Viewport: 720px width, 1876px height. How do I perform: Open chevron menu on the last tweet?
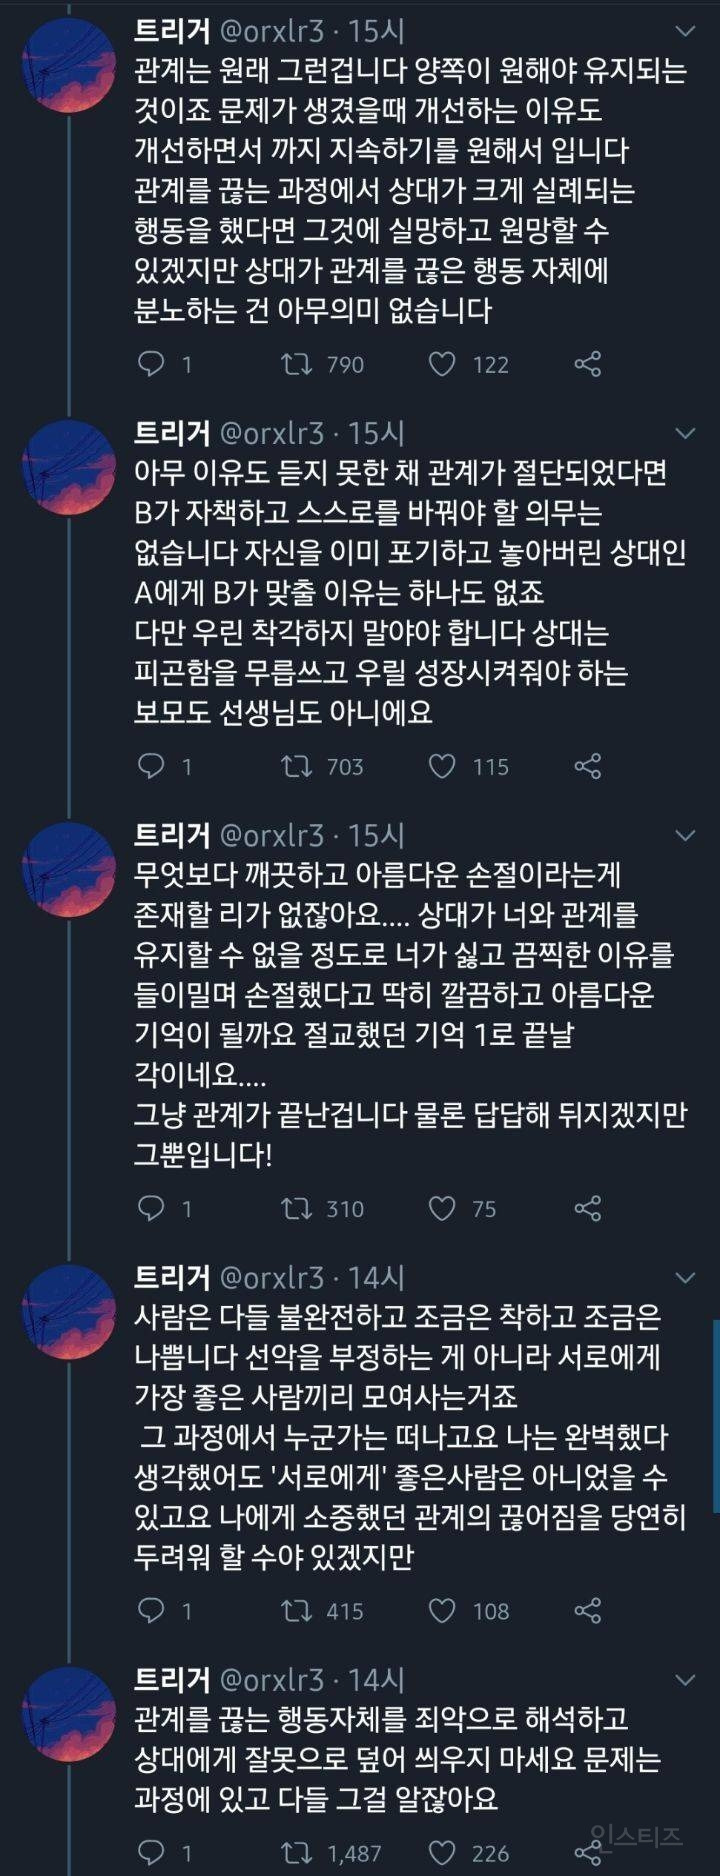point(685,1679)
